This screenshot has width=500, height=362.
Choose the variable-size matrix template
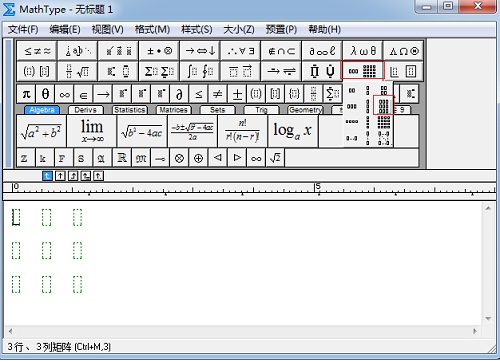pos(384,138)
